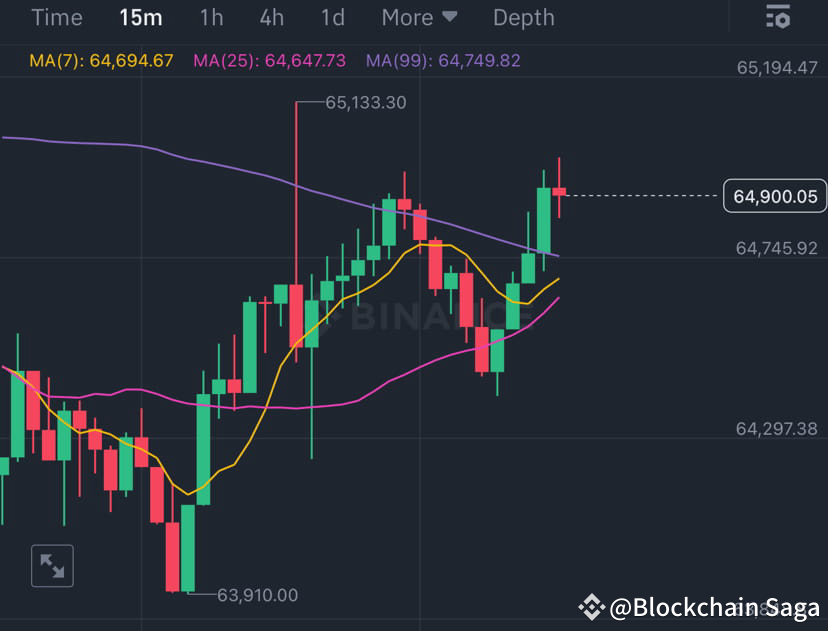
Task: Expand the Time interval options
Action: pyautogui.click(x=57, y=17)
